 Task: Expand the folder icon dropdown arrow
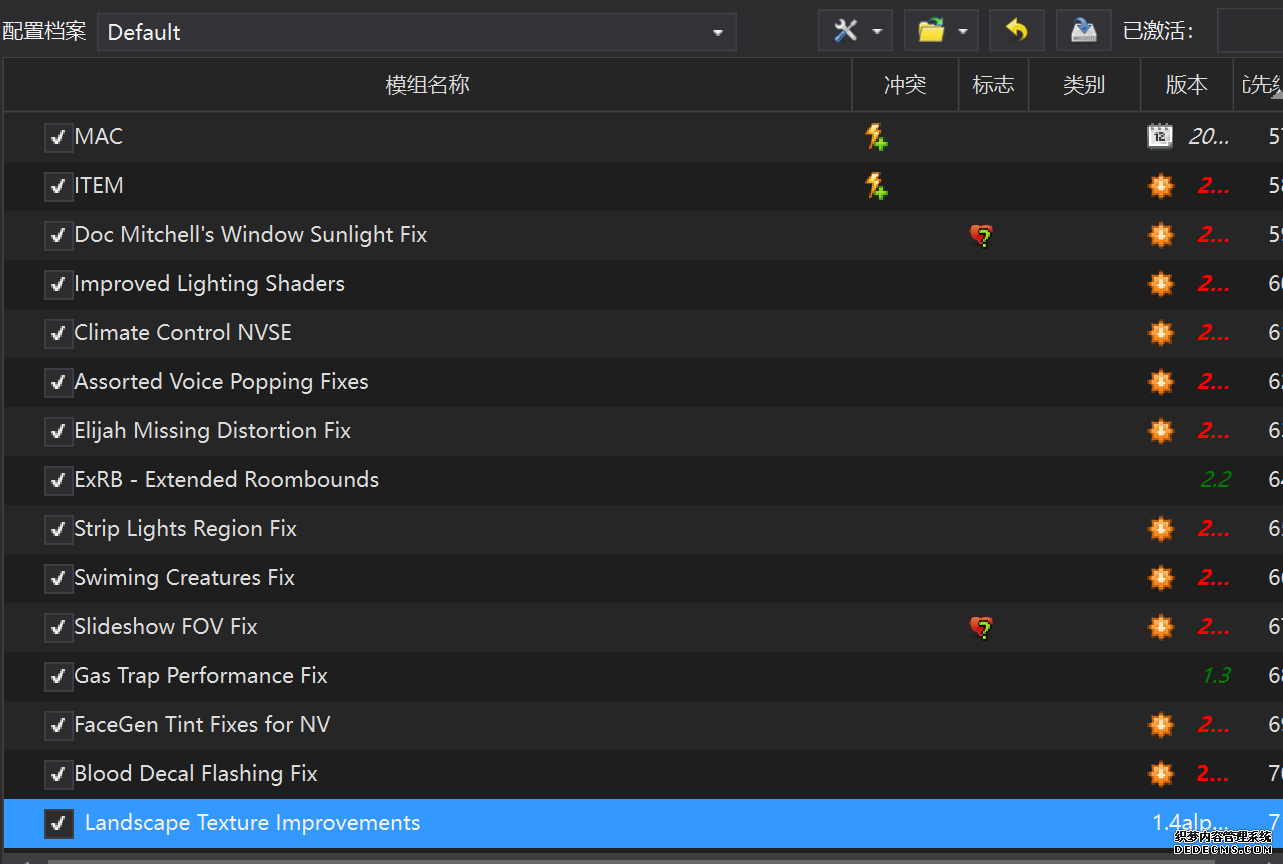click(x=963, y=32)
